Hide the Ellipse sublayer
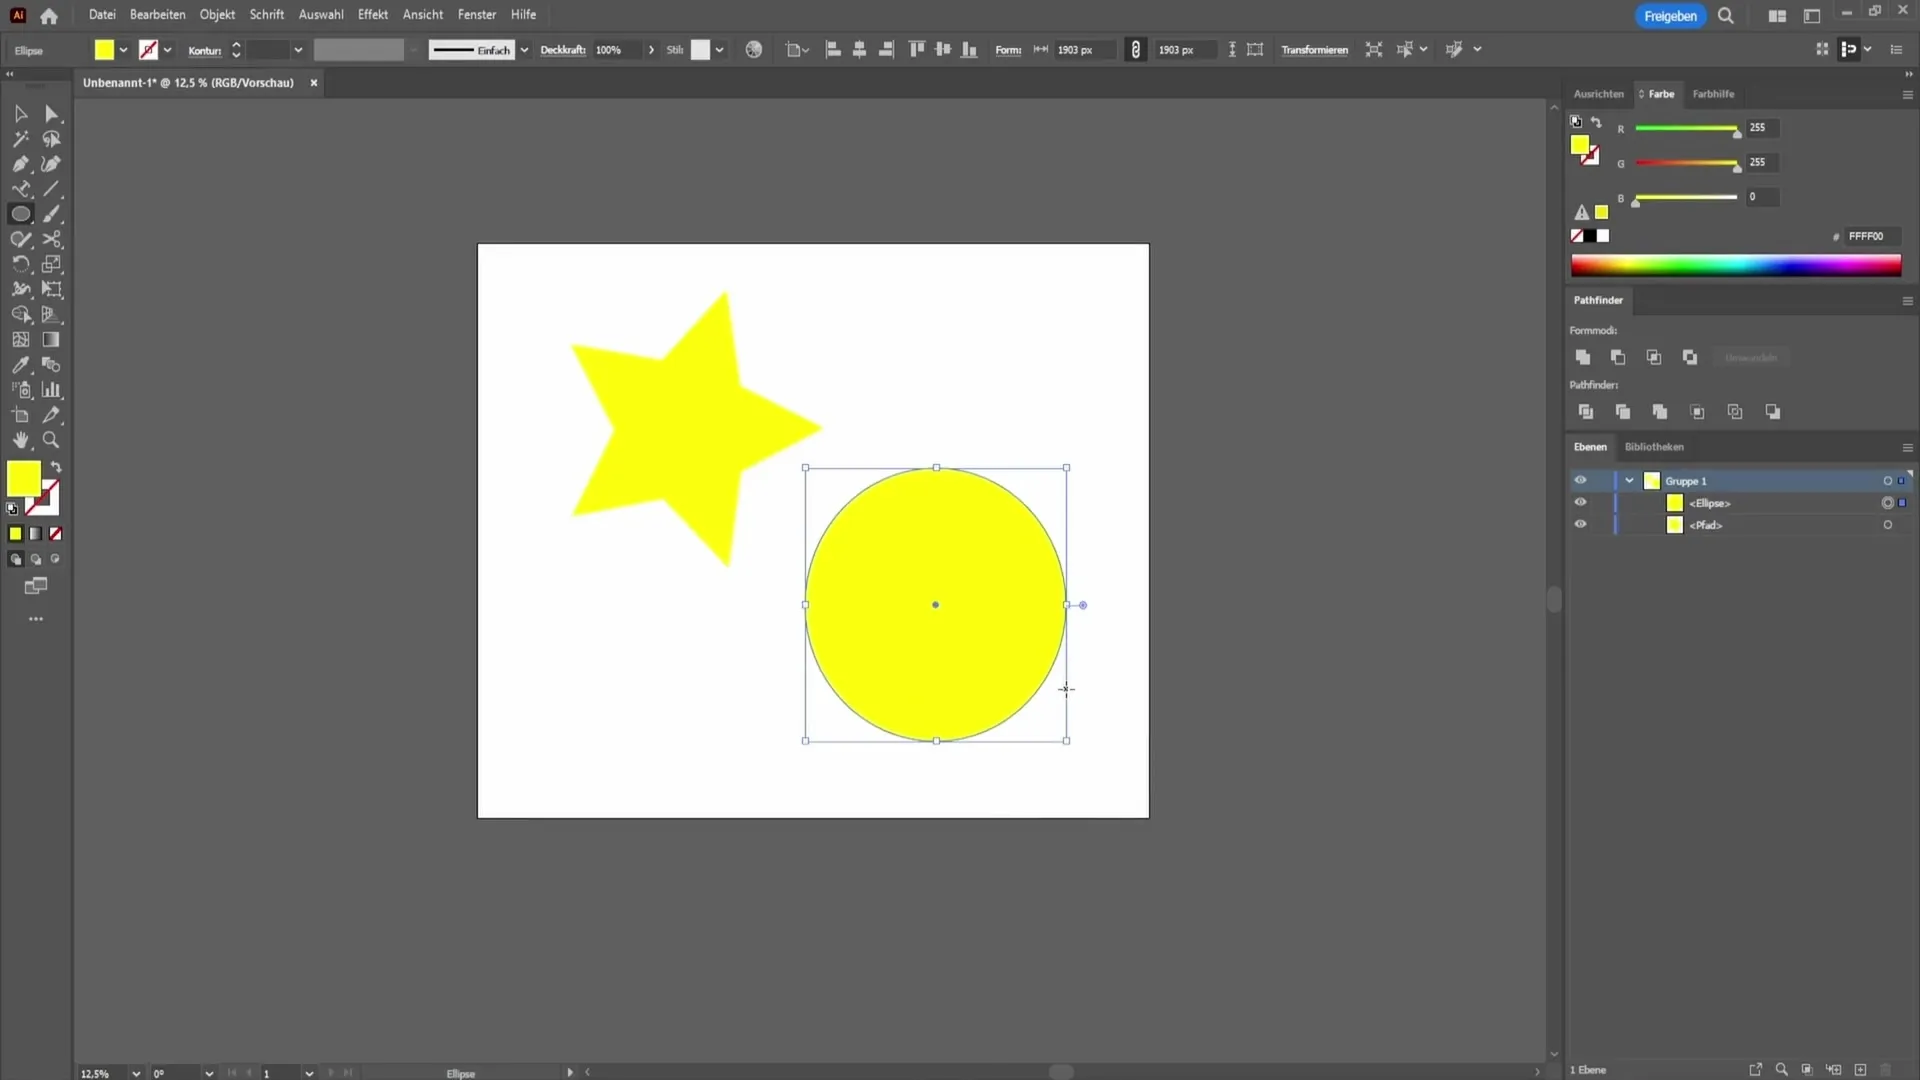Screen dimensions: 1920x1080 [1580, 503]
